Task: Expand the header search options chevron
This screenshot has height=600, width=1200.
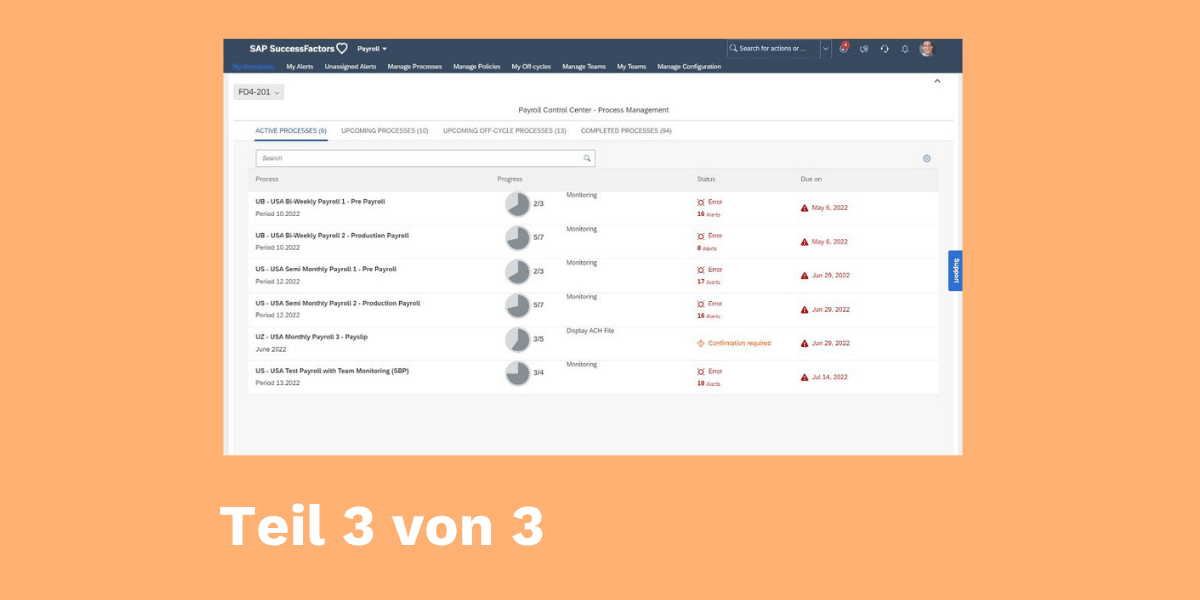Action: point(825,48)
